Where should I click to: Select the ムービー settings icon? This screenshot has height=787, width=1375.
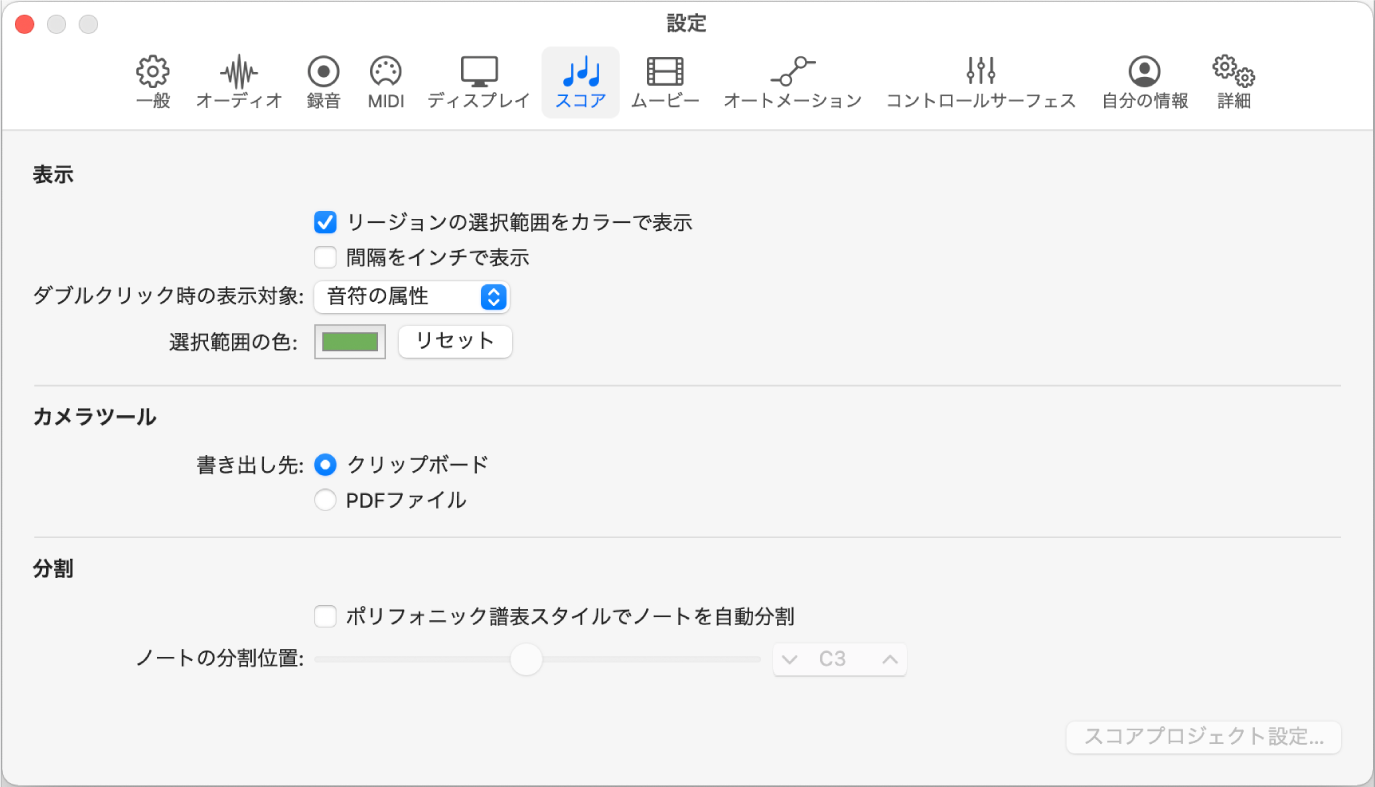664,80
